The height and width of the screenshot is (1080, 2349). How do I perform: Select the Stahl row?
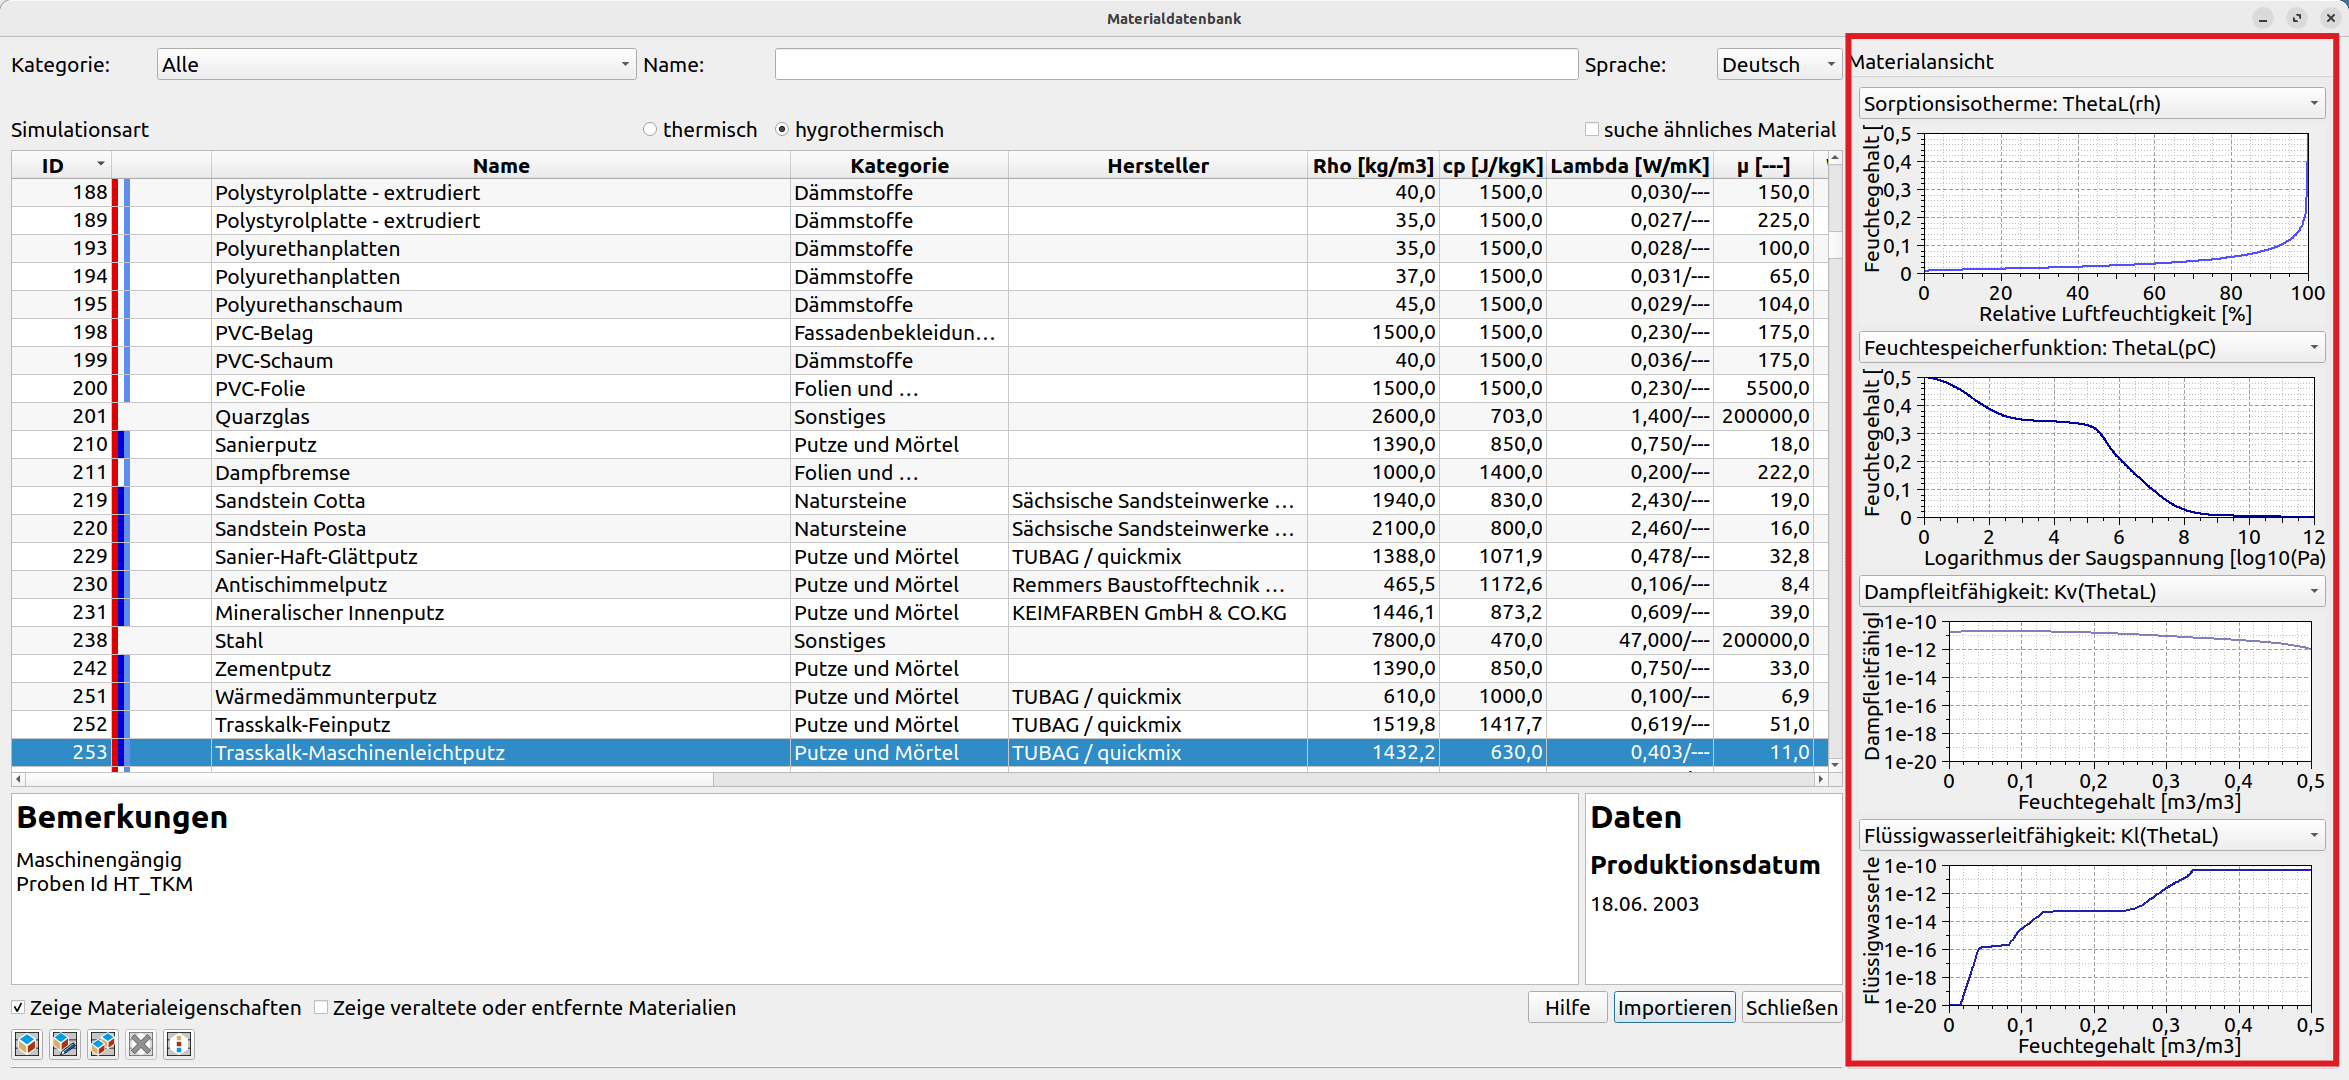[919, 641]
